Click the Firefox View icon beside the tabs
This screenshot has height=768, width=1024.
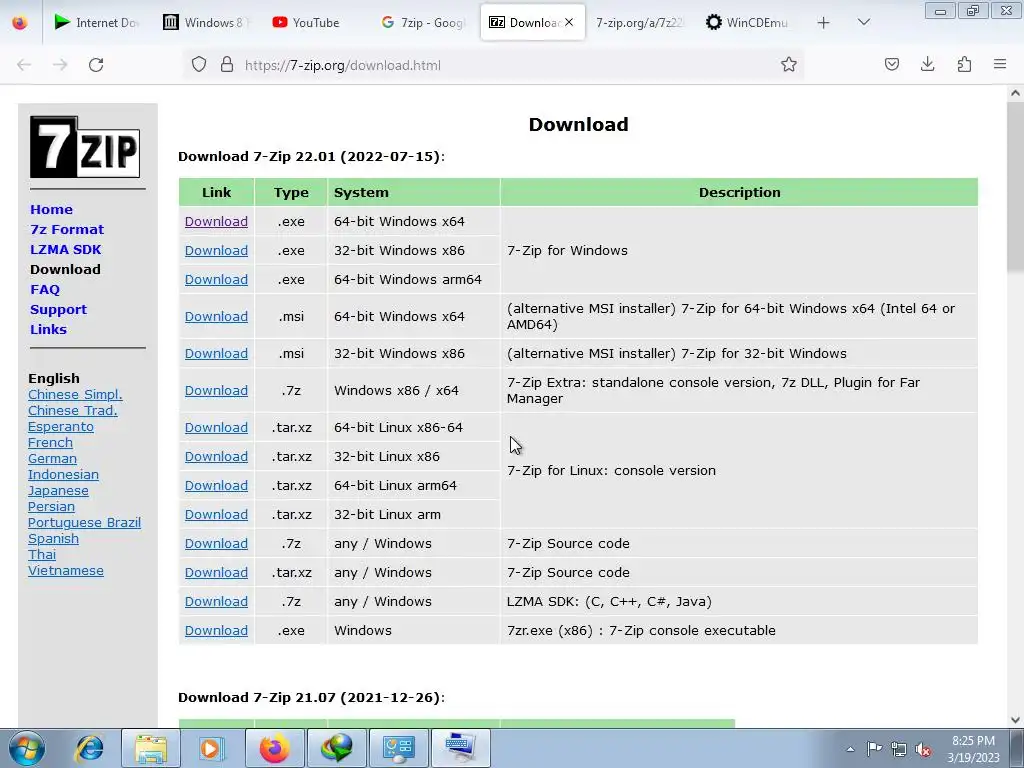[x=20, y=22]
